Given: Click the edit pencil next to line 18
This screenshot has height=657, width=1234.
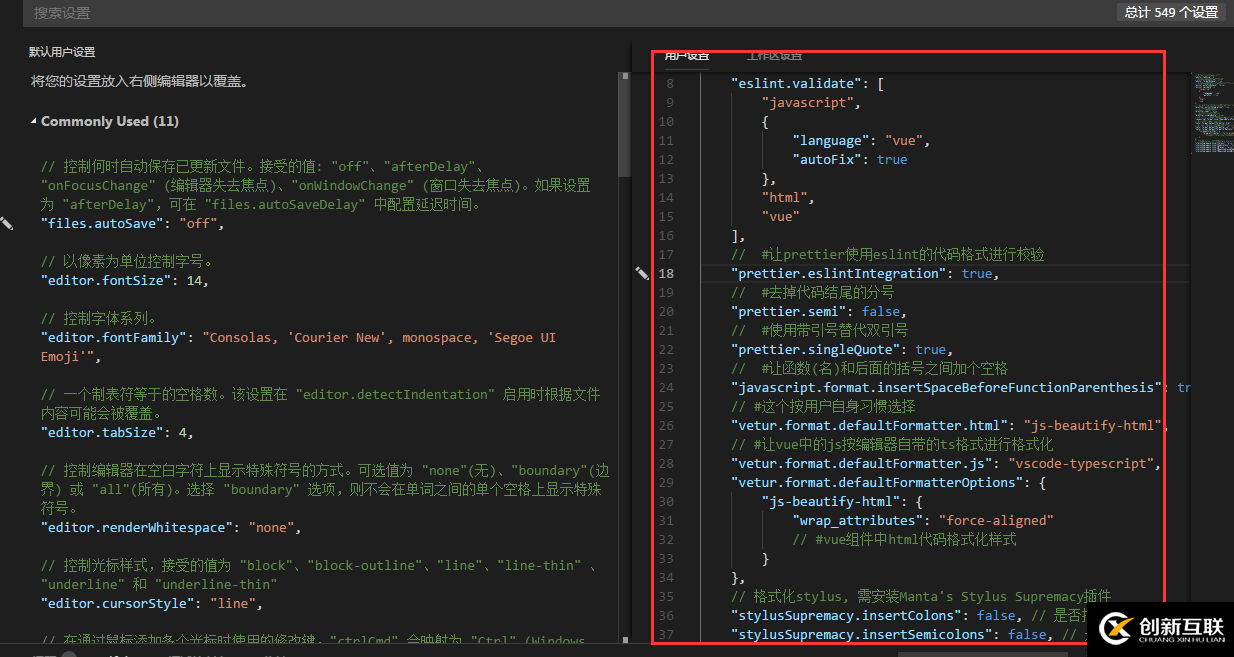Looking at the screenshot, I should pyautogui.click(x=642, y=273).
